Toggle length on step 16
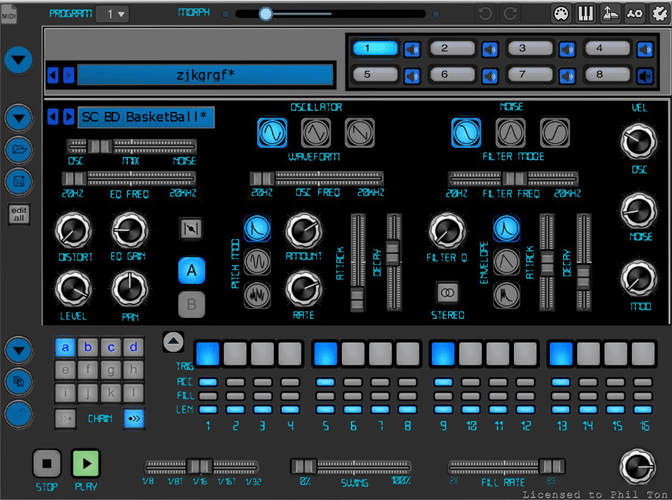The width and height of the screenshot is (672, 500). click(643, 410)
